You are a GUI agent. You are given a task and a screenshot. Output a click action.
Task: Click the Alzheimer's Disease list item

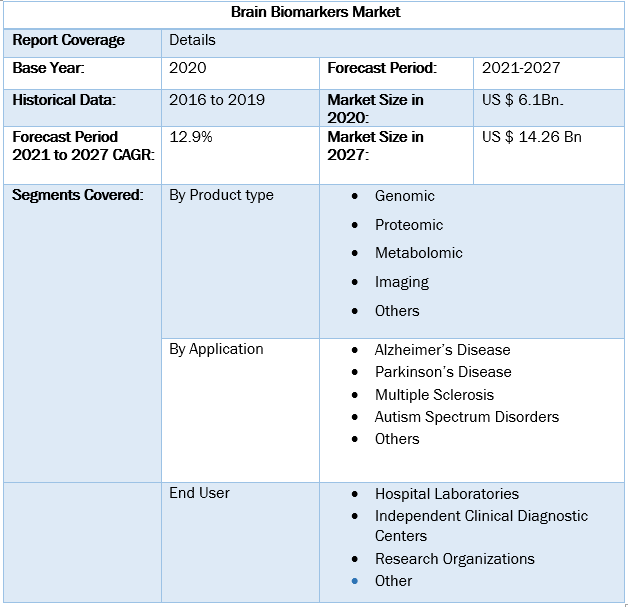442,350
